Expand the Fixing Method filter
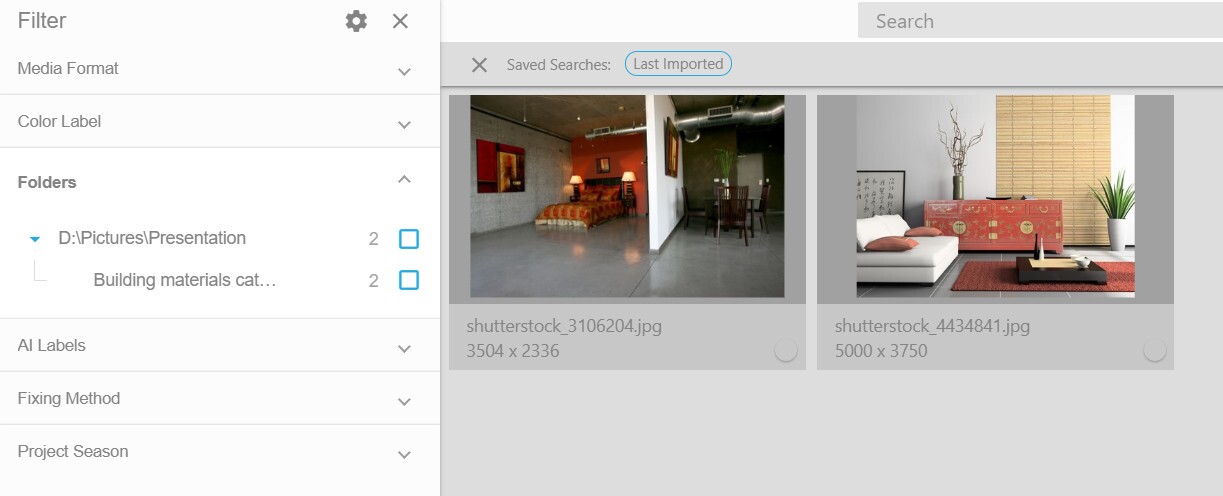Image resolution: width=1223 pixels, height=496 pixels. coord(404,401)
